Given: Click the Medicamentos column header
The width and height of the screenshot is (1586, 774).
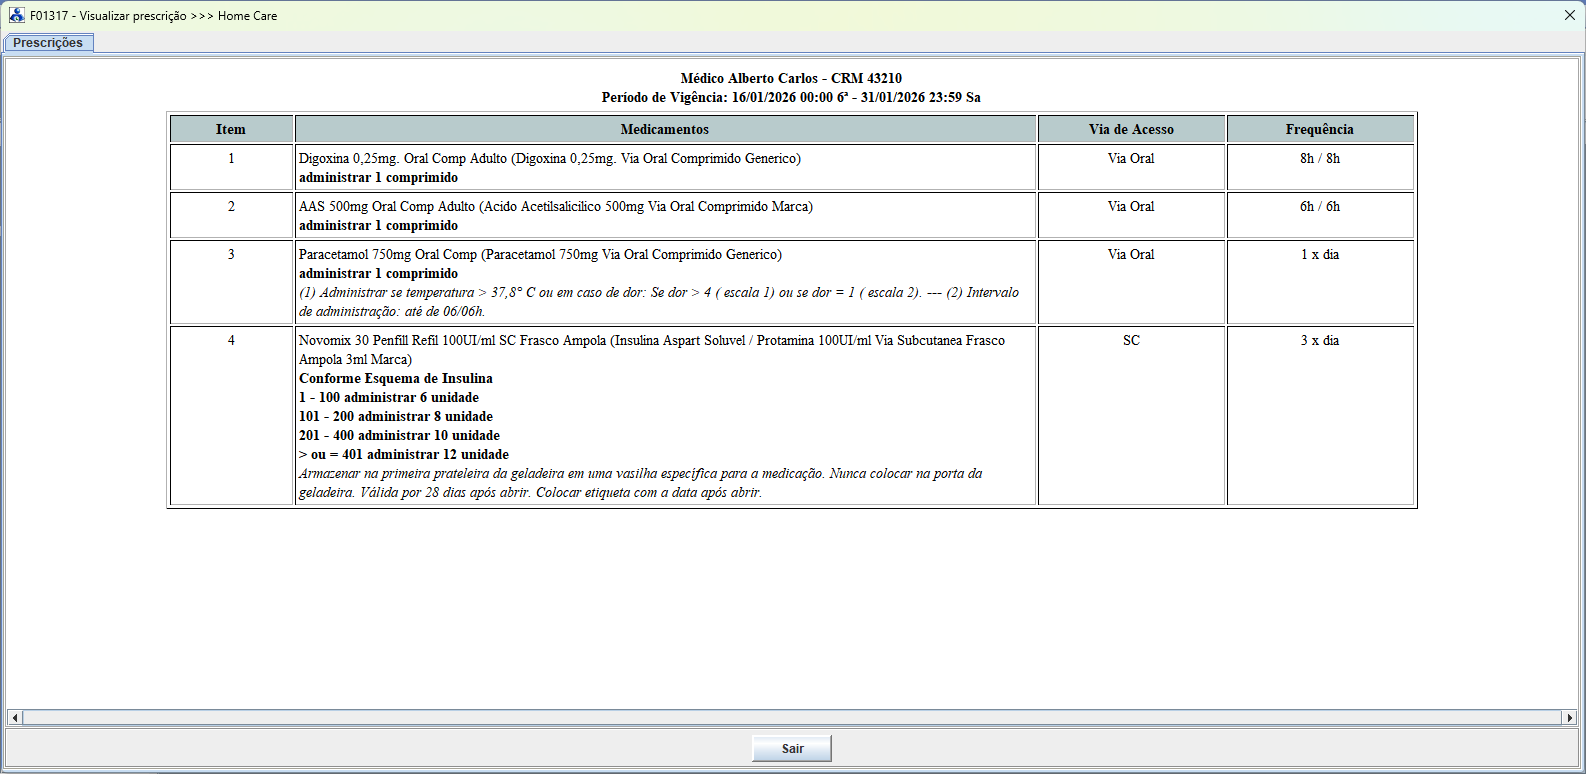Looking at the screenshot, I should coord(665,129).
